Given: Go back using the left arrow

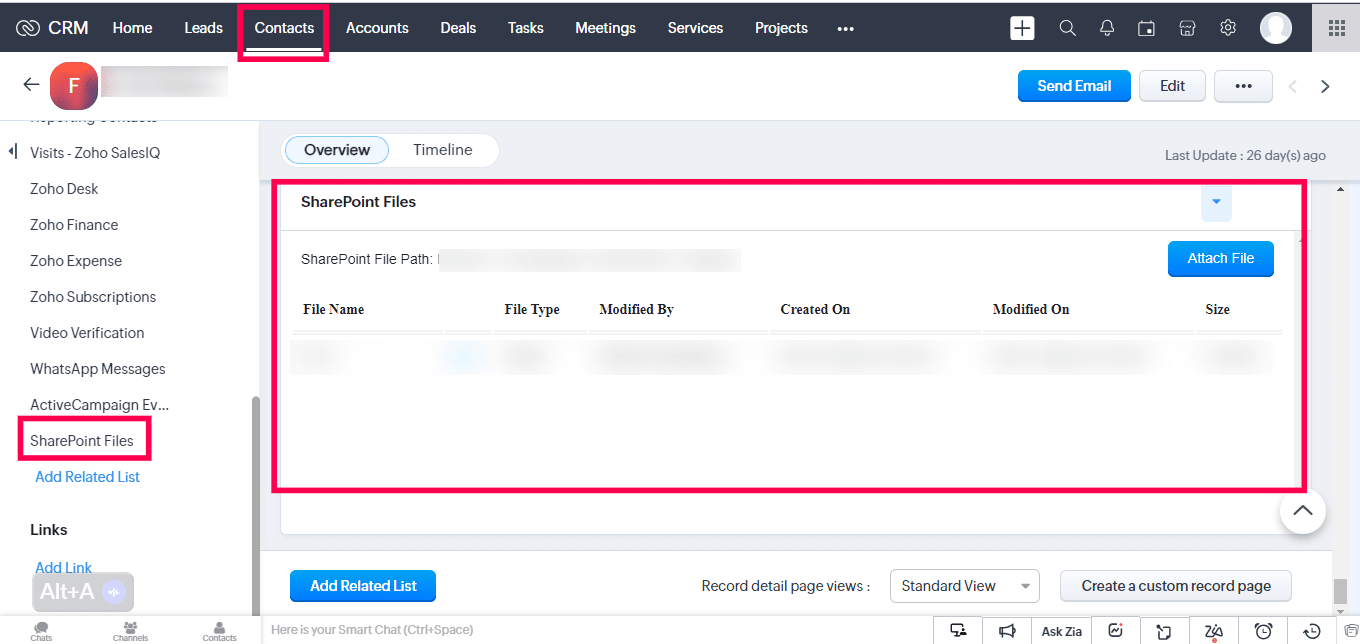Looking at the screenshot, I should point(31,85).
